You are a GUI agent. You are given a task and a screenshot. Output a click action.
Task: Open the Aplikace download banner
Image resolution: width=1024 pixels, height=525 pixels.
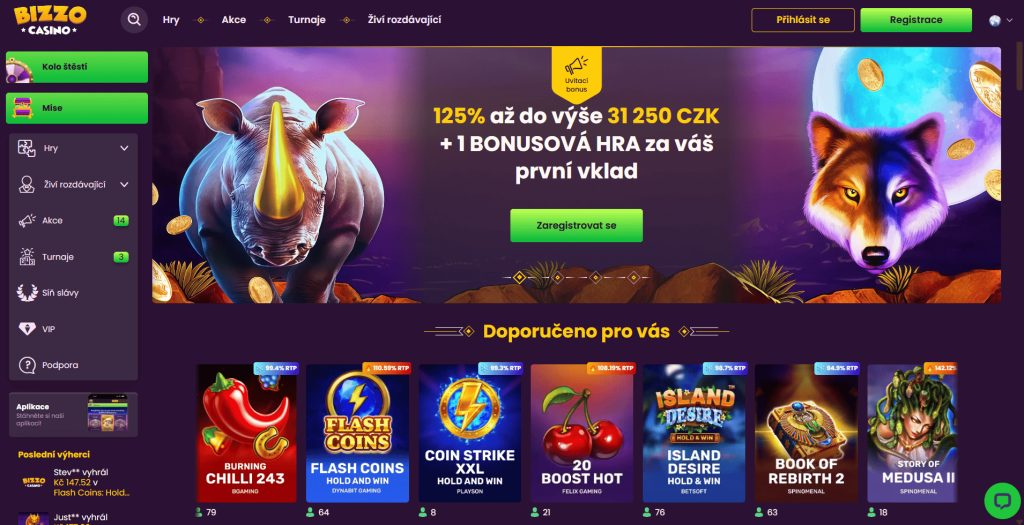tap(73, 414)
